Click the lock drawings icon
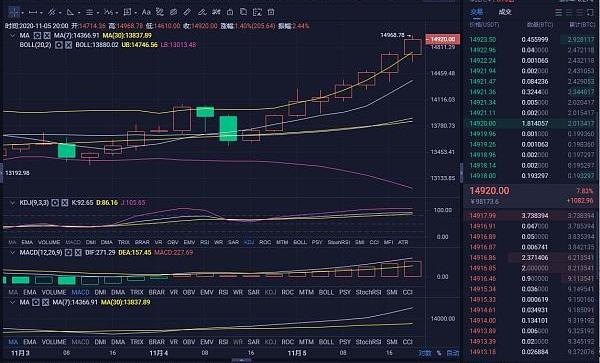This screenshot has height=363, width=600. pos(230,12)
